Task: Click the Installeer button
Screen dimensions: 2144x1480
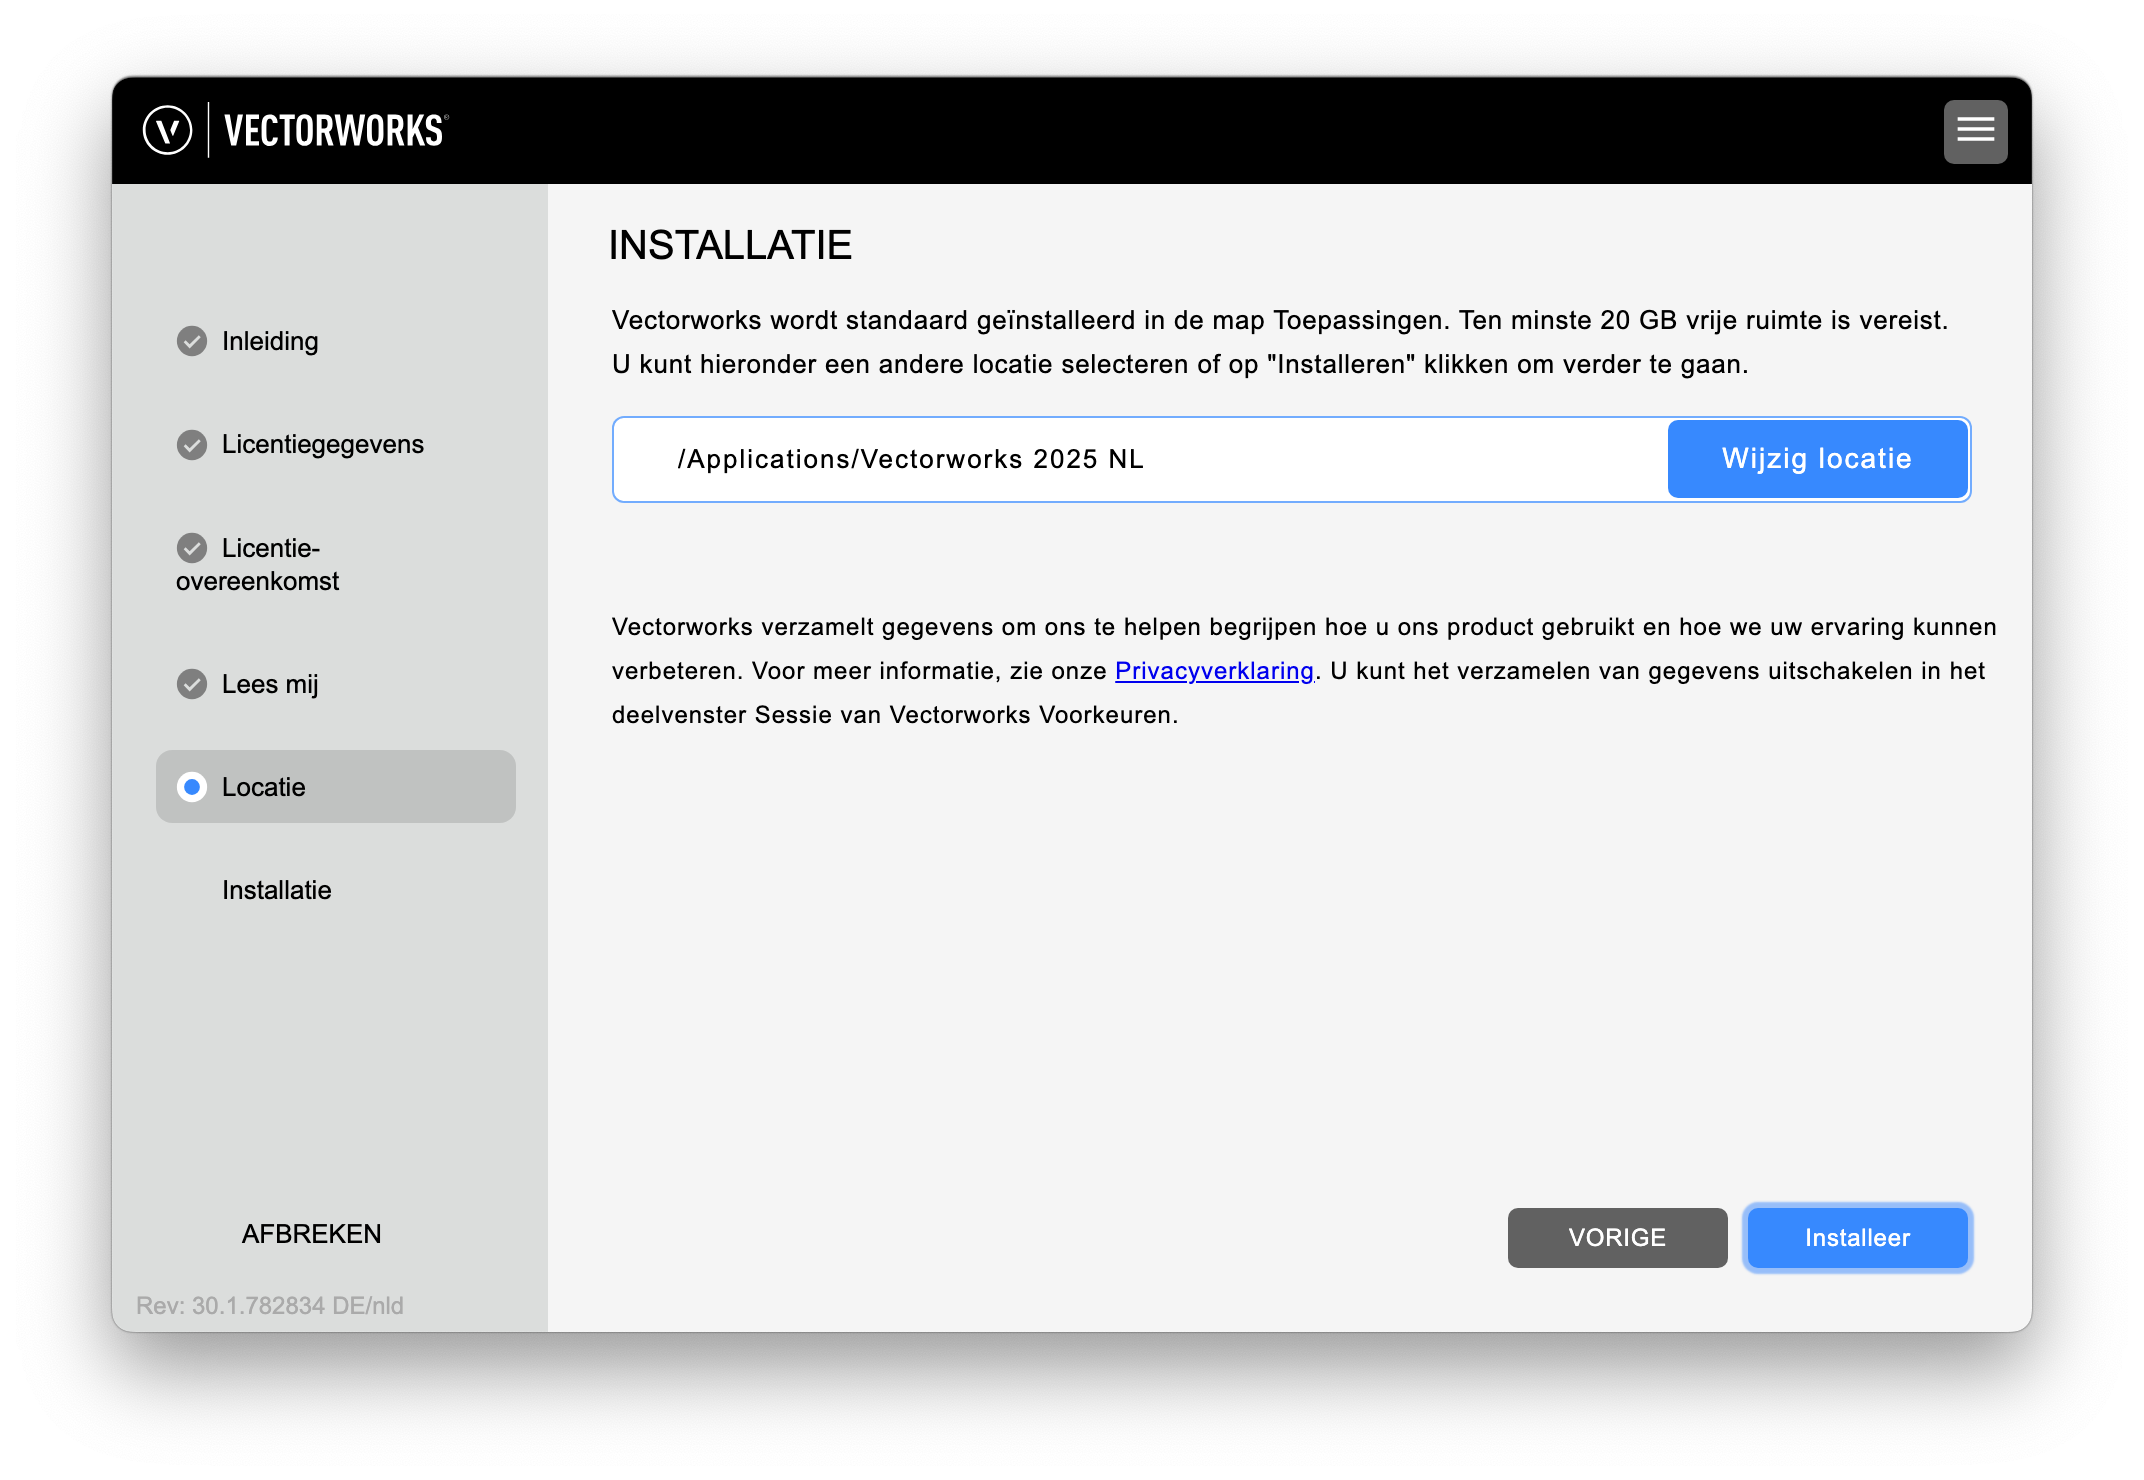Action: point(1857,1238)
